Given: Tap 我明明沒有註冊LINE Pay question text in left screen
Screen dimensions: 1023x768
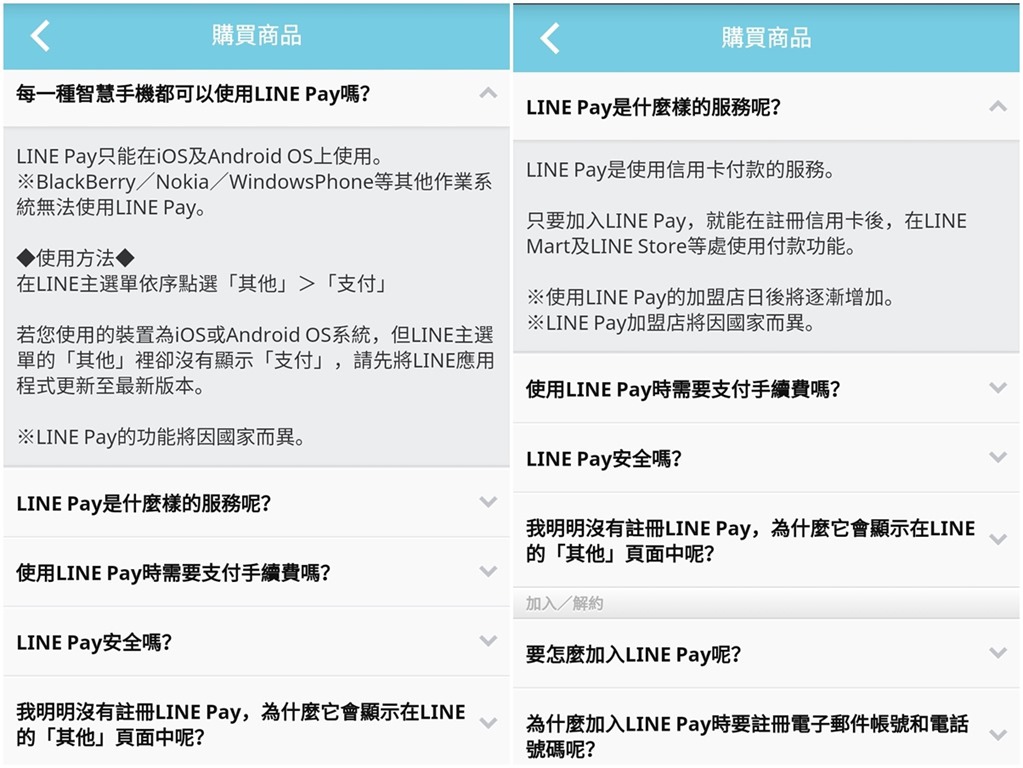Looking at the screenshot, I should coord(241,724).
